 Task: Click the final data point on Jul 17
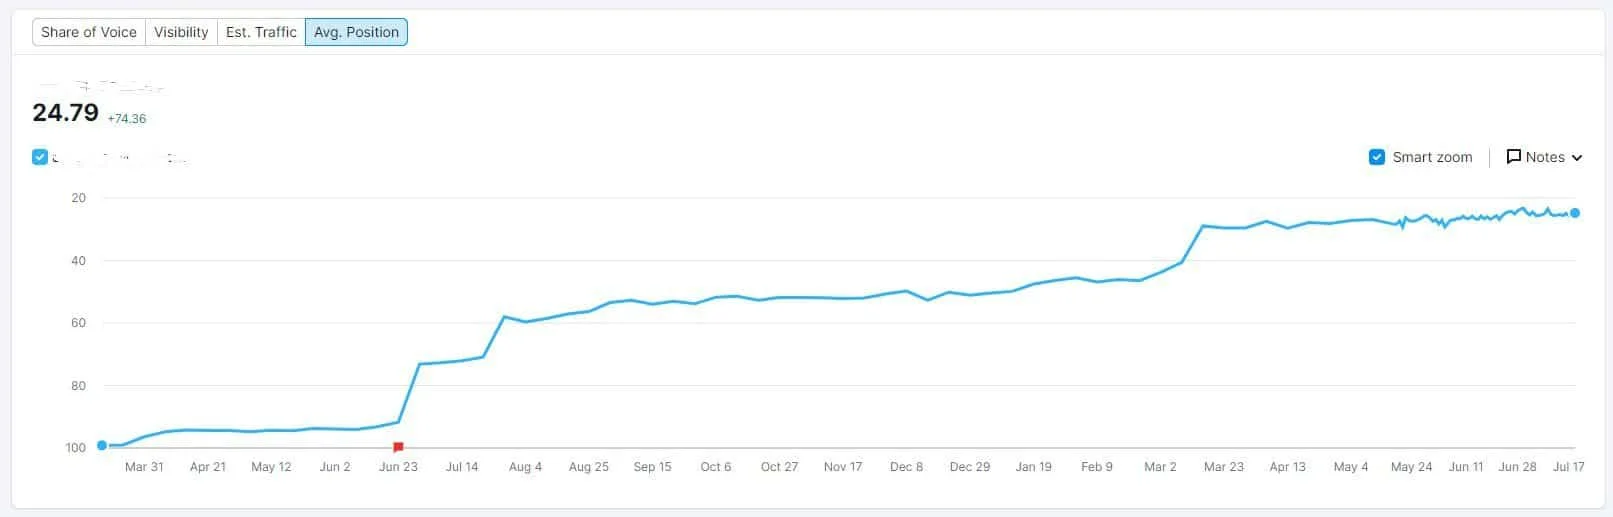1575,213
